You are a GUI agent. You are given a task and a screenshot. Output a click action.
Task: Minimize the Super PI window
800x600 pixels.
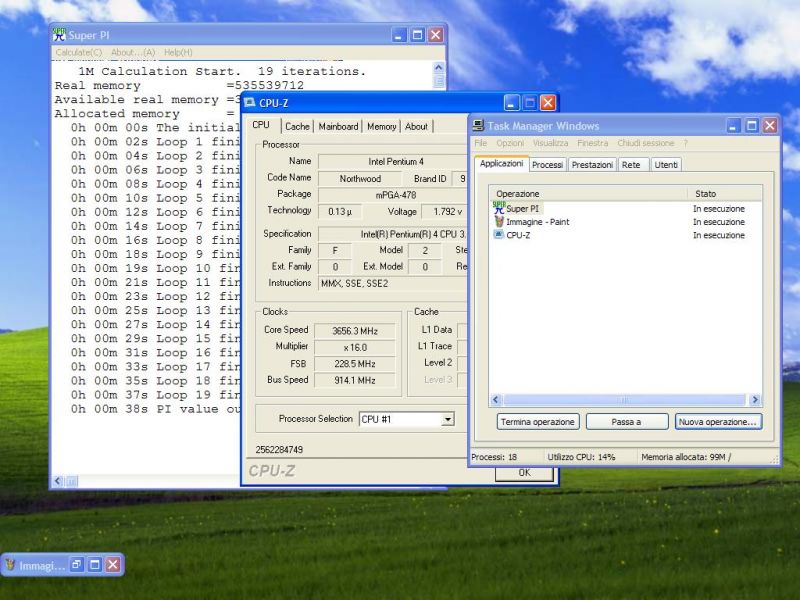click(x=399, y=35)
